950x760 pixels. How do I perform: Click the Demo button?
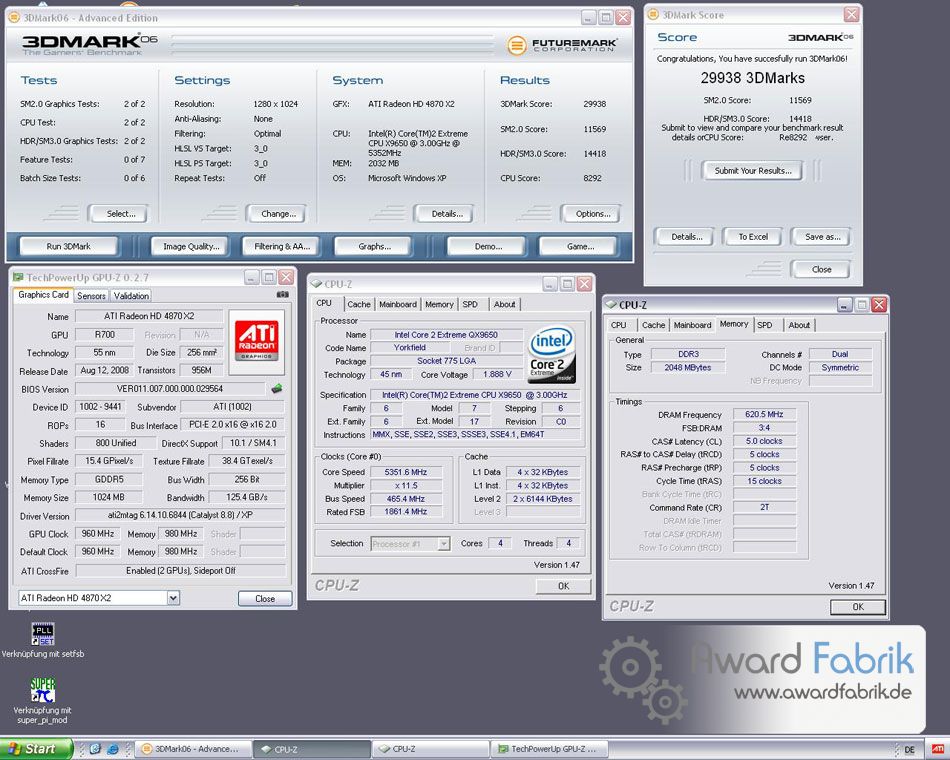coord(487,246)
